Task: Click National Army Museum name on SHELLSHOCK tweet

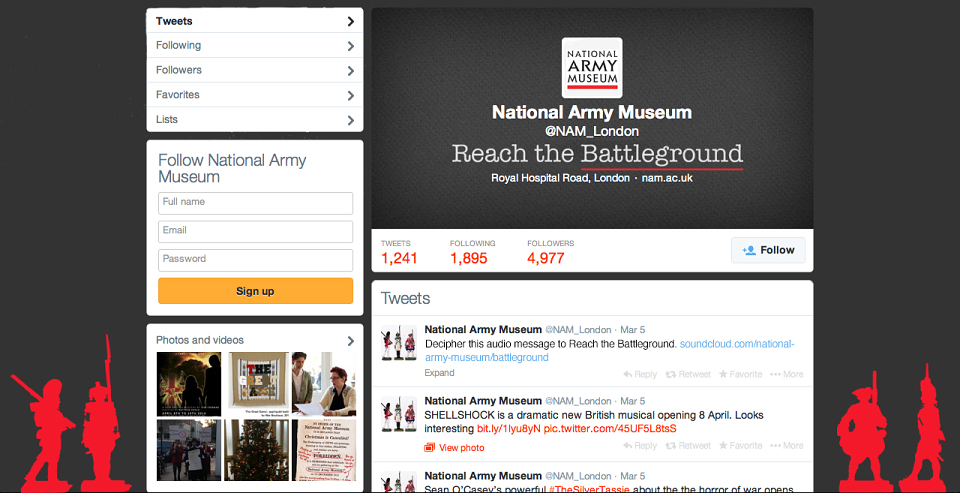Action: 483,401
